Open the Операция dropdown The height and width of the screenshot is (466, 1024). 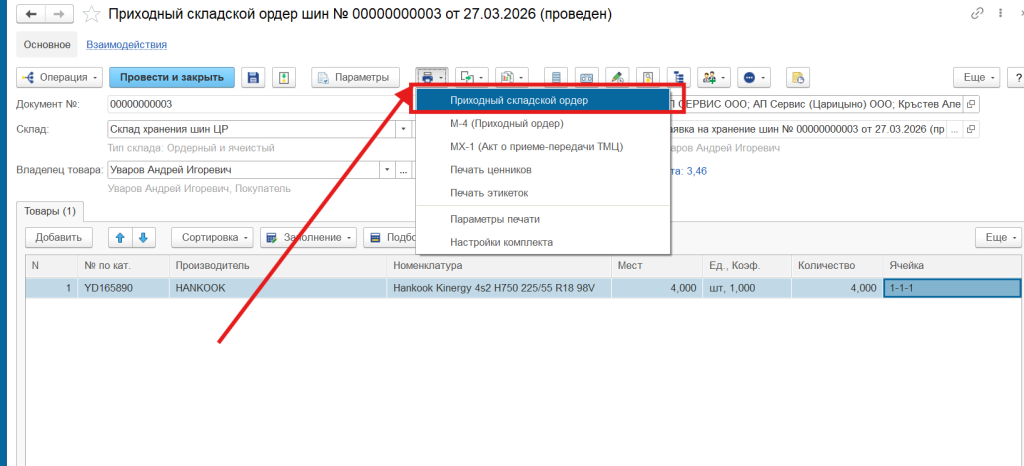coord(60,77)
